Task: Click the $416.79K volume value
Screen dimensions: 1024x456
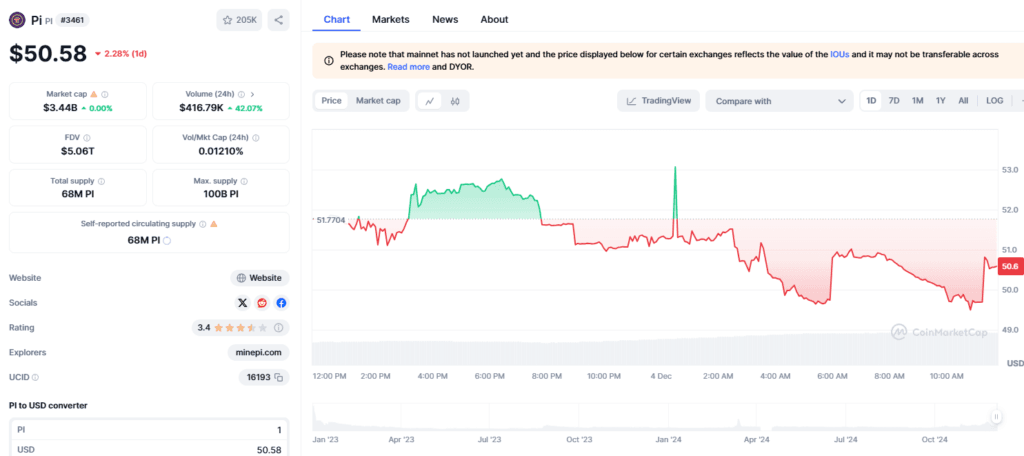Action: (201, 108)
